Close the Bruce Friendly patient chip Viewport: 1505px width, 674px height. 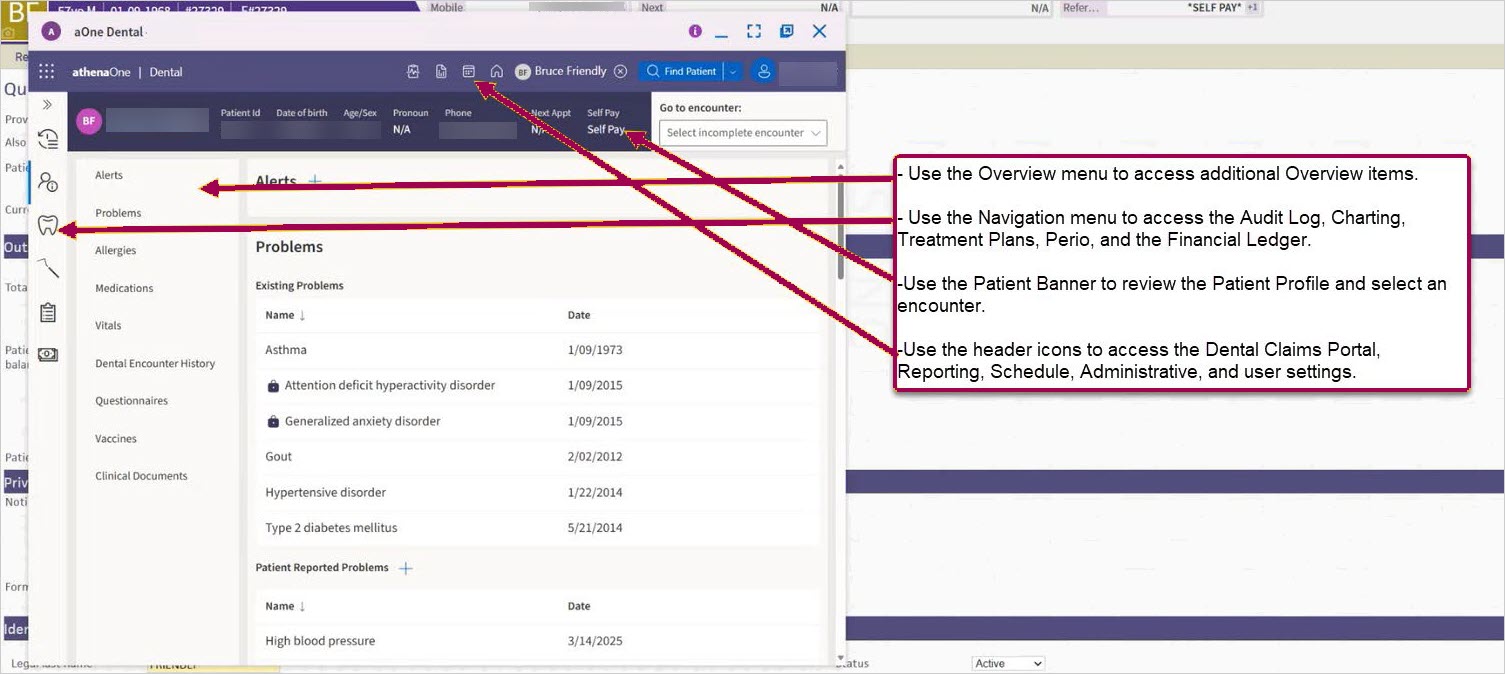point(620,71)
